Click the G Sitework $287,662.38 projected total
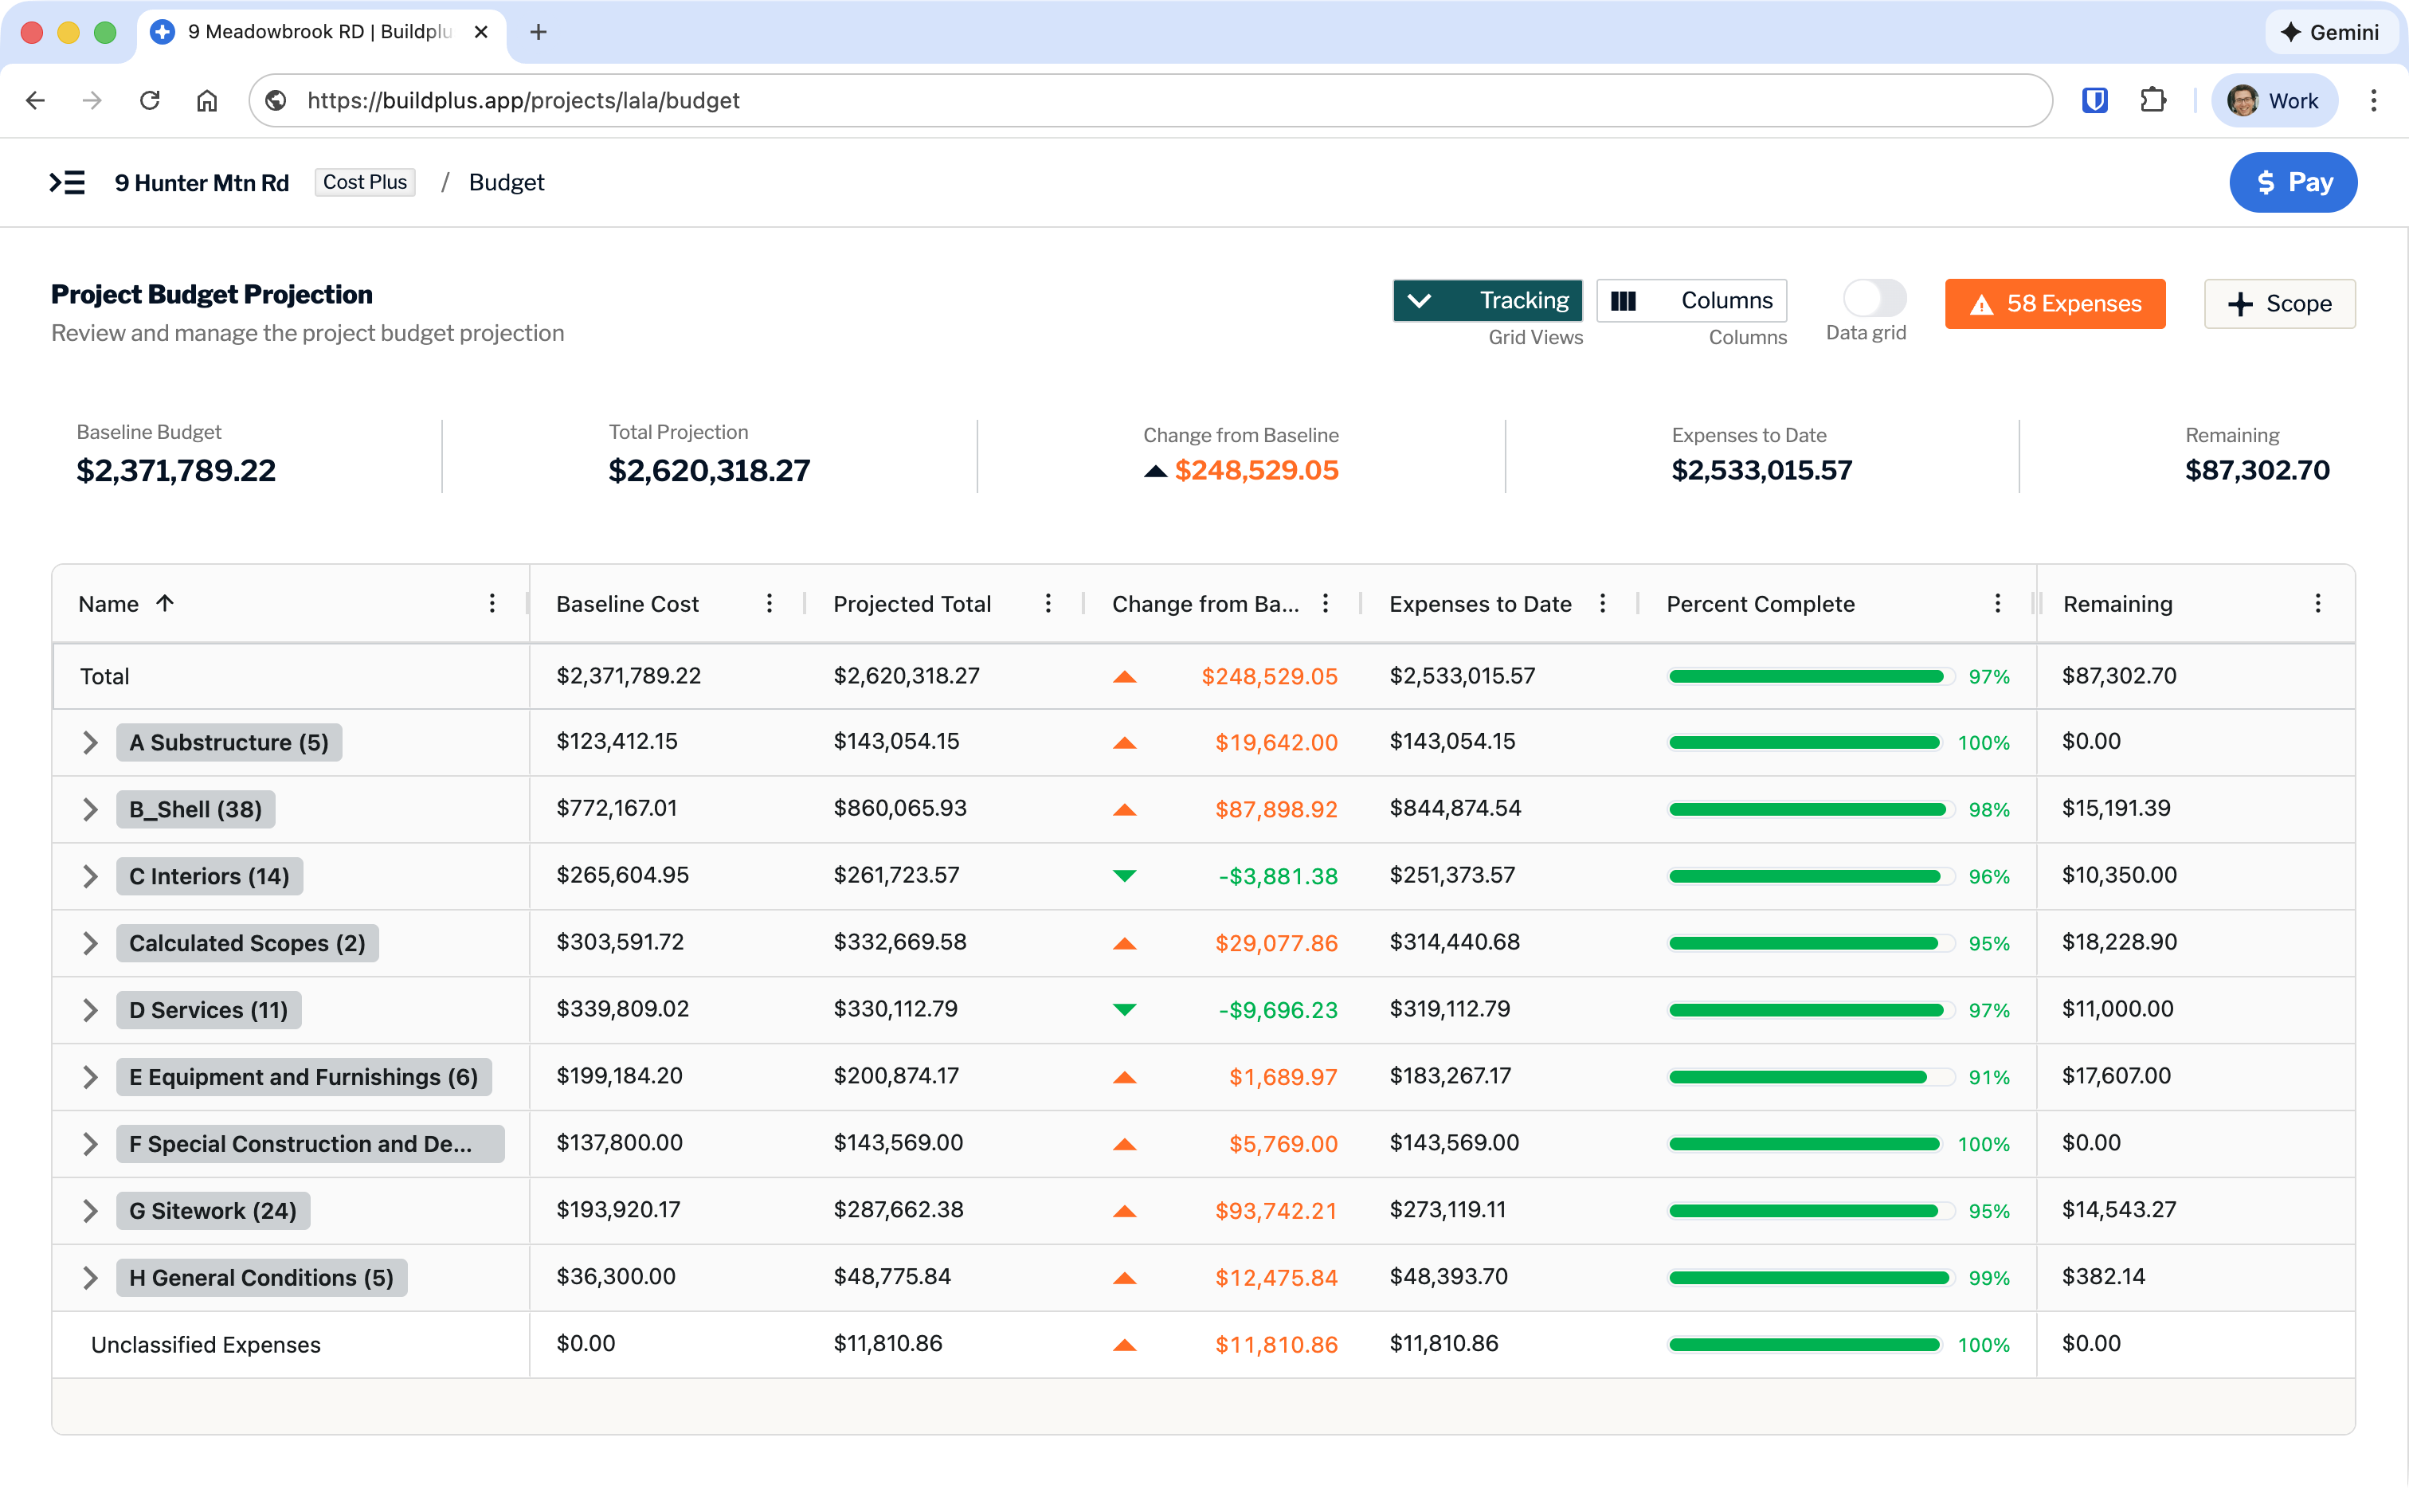The image size is (2409, 1512). tap(898, 1209)
